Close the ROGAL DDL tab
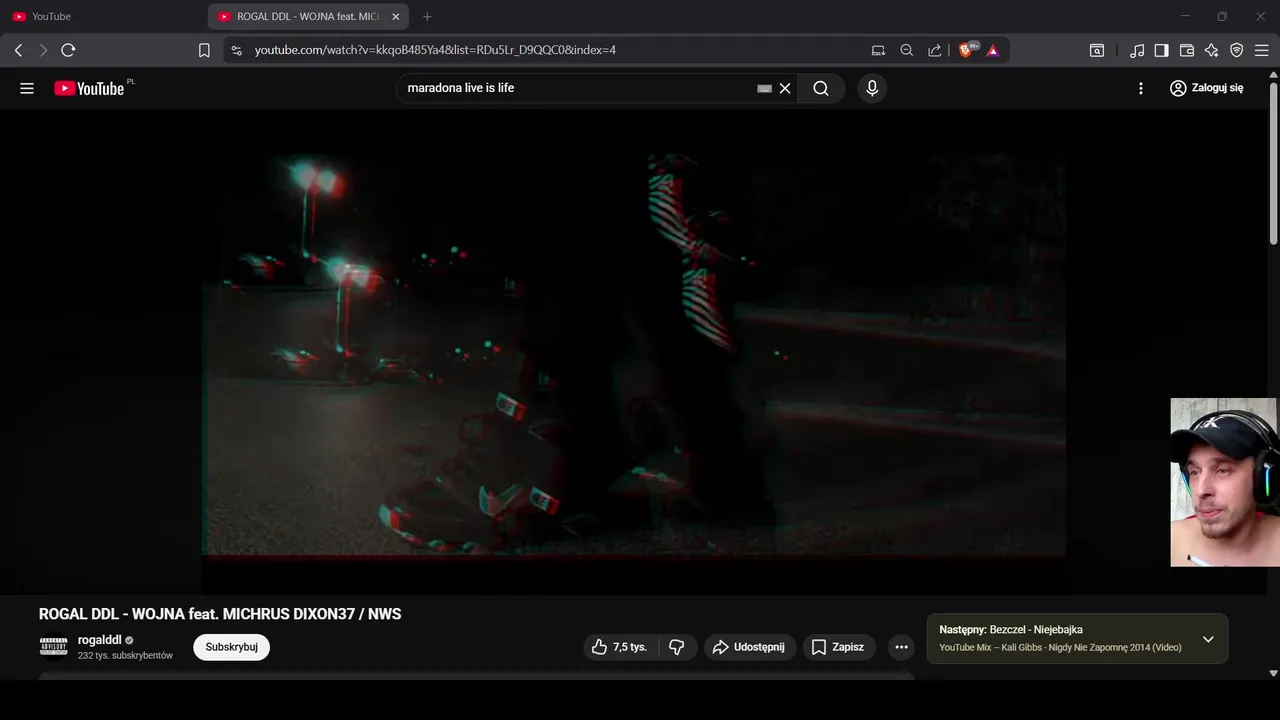 click(x=394, y=17)
